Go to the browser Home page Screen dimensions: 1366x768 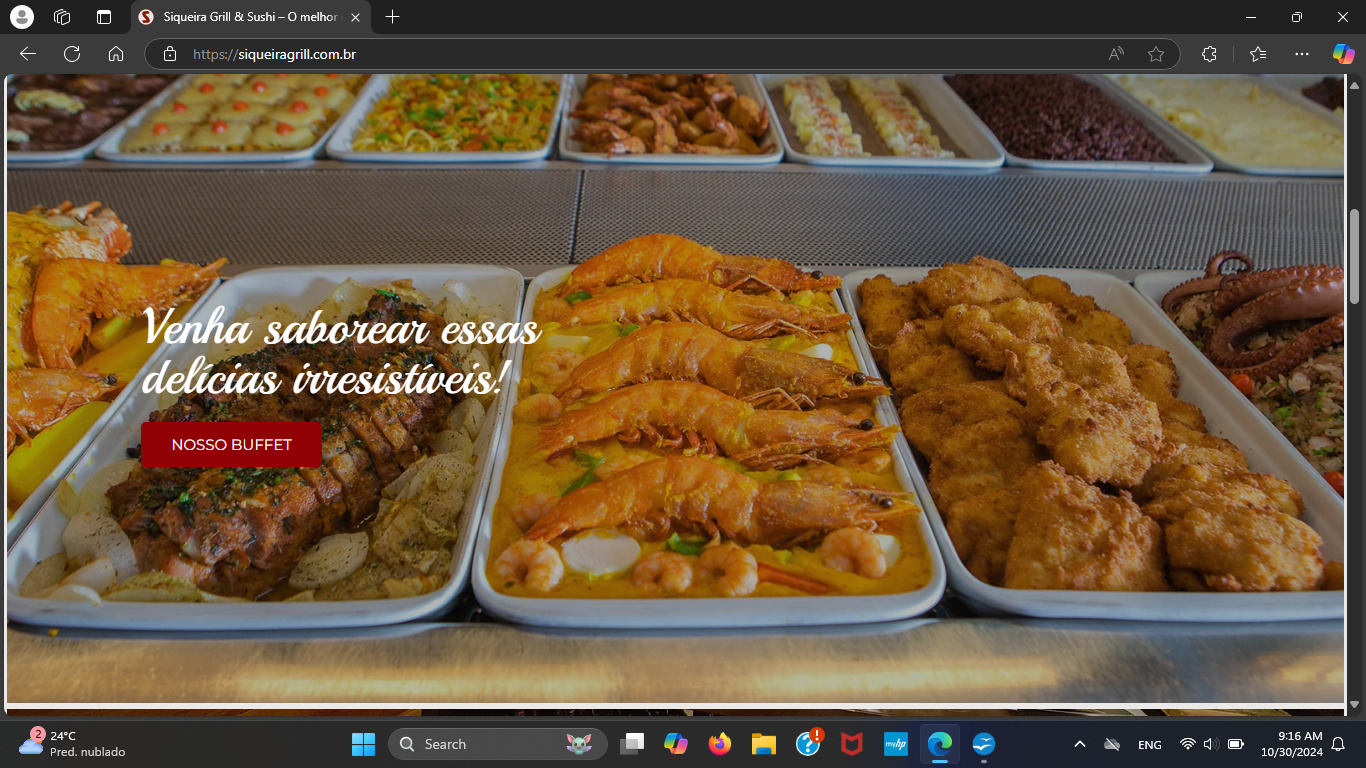click(116, 54)
